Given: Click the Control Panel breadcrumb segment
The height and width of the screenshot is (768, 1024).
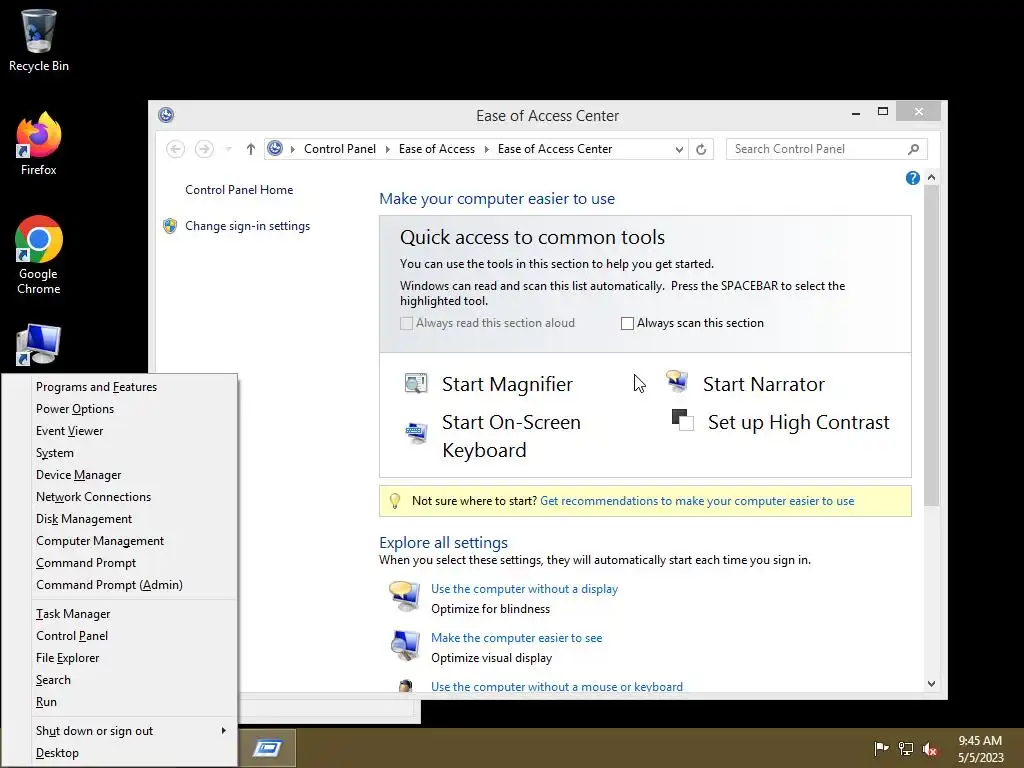Looking at the screenshot, I should 340,149.
